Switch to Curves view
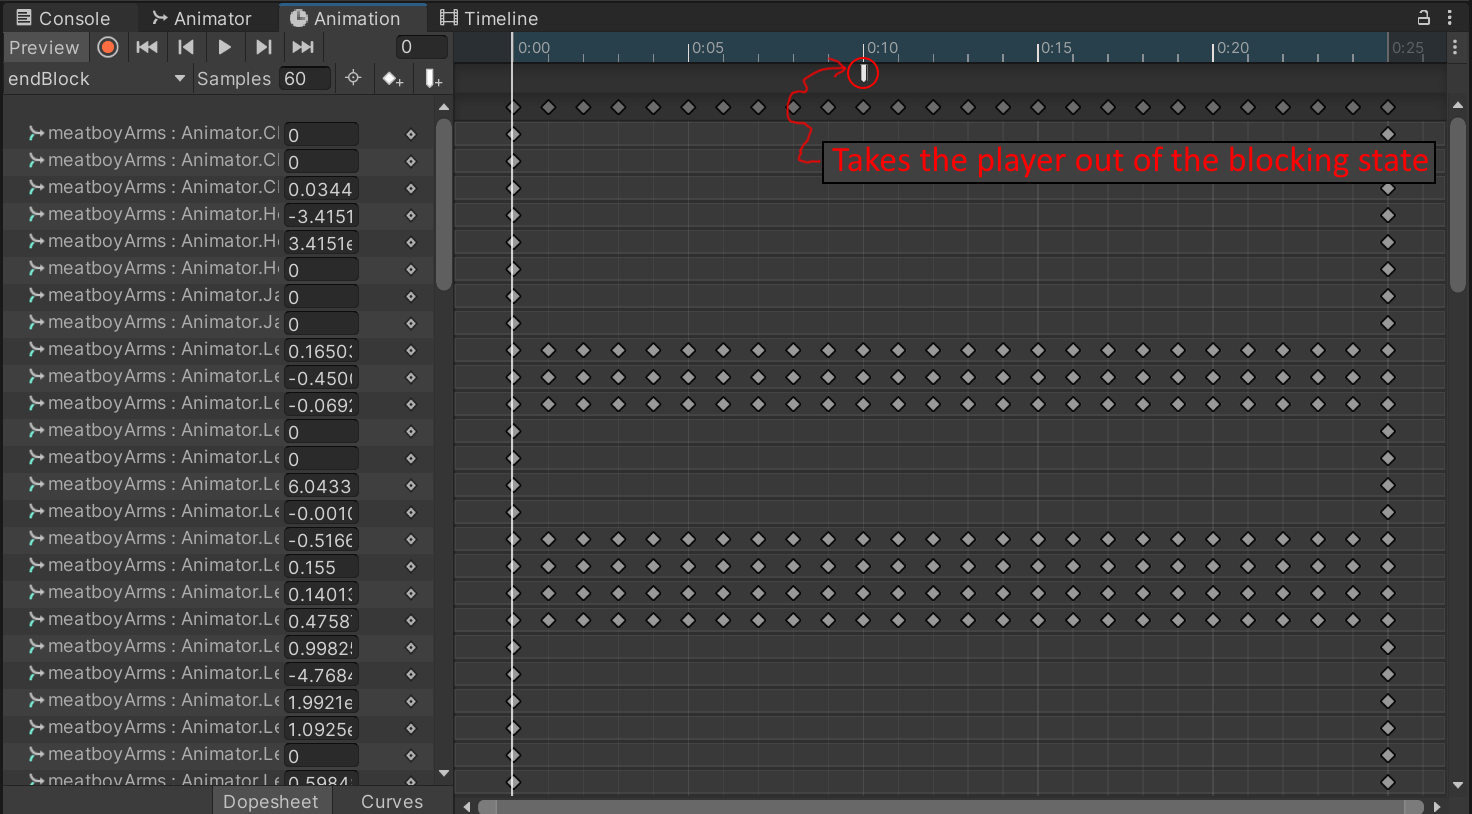 [391, 801]
